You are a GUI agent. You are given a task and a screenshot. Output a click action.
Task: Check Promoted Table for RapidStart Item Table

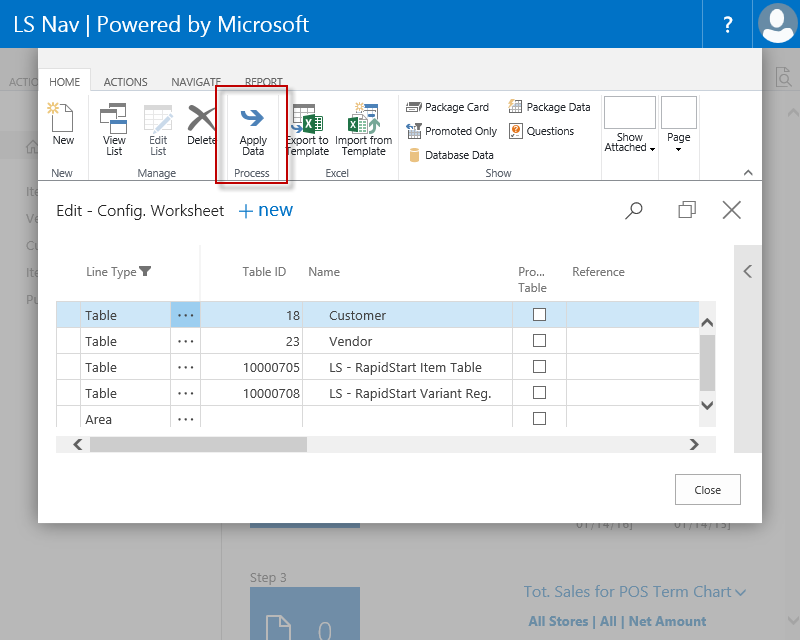[539, 367]
